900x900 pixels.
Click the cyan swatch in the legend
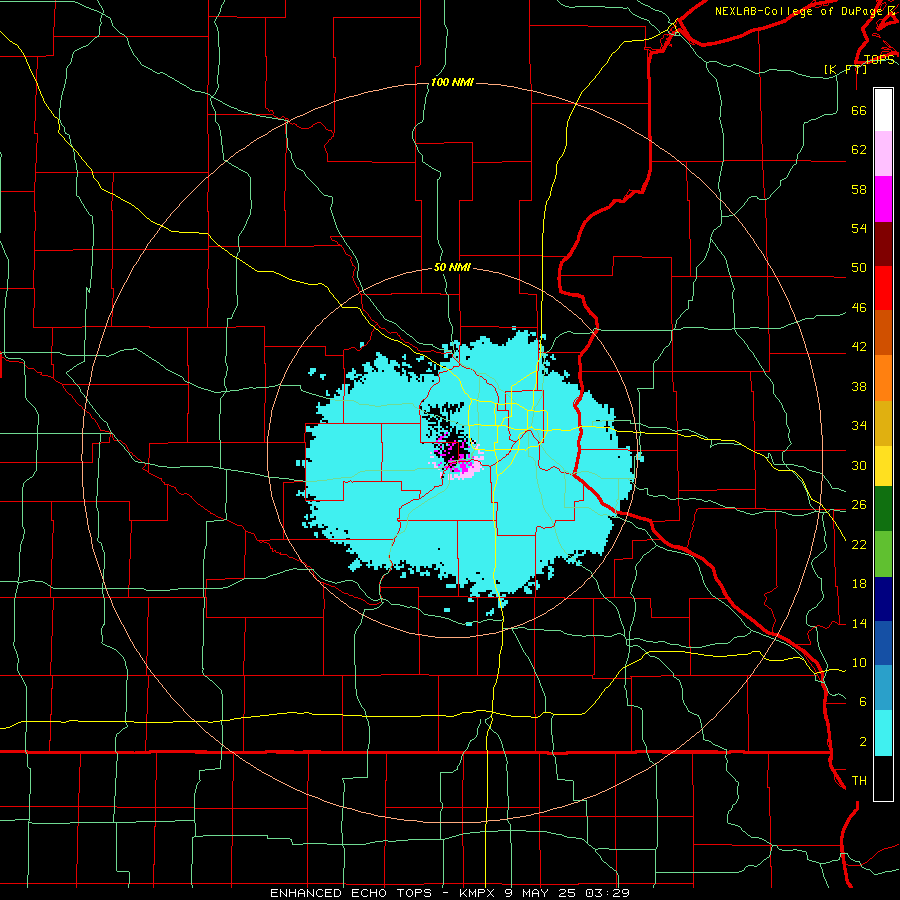883,733
